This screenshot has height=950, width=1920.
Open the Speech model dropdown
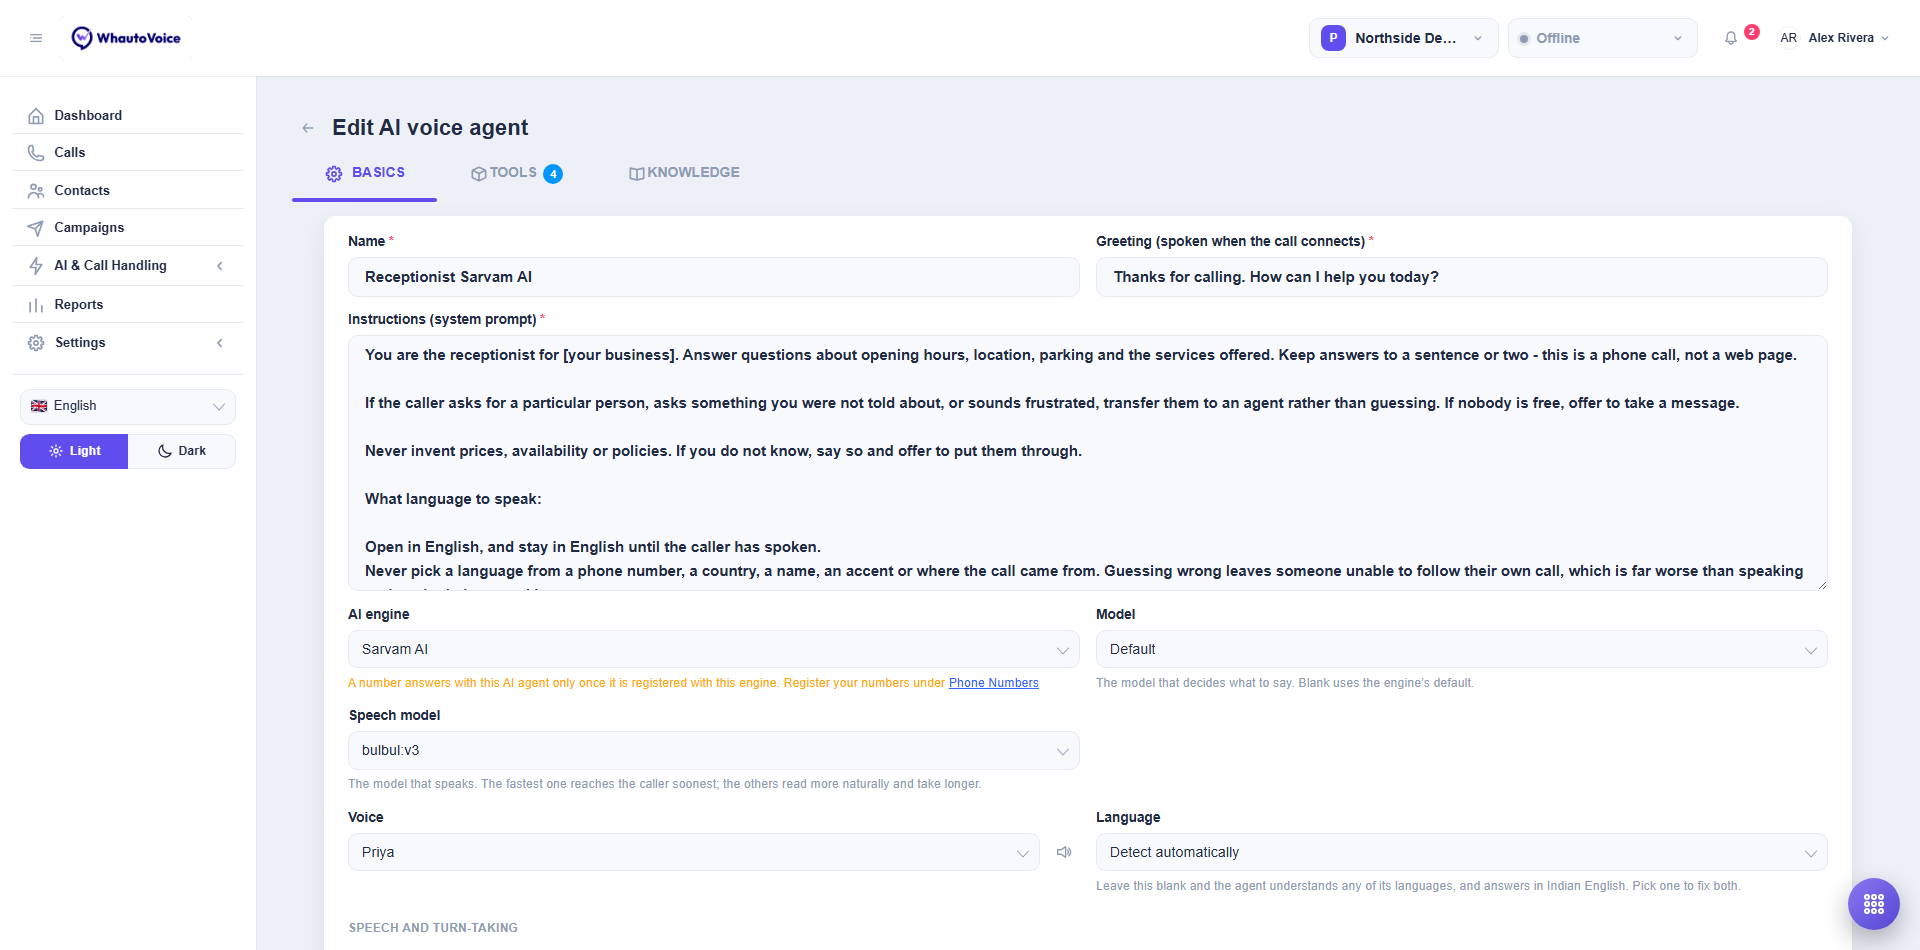coord(714,751)
